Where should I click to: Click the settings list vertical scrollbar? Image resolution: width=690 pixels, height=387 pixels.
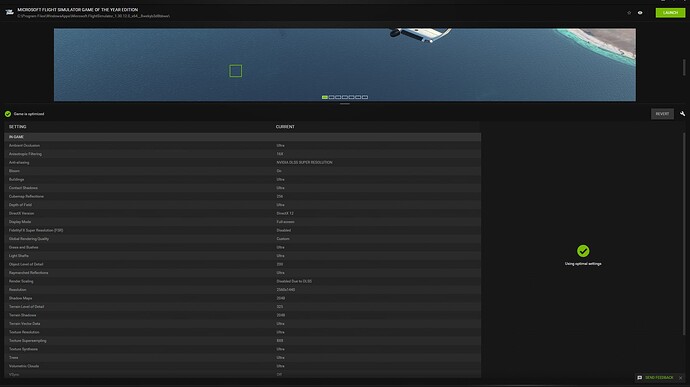[x=684, y=233]
